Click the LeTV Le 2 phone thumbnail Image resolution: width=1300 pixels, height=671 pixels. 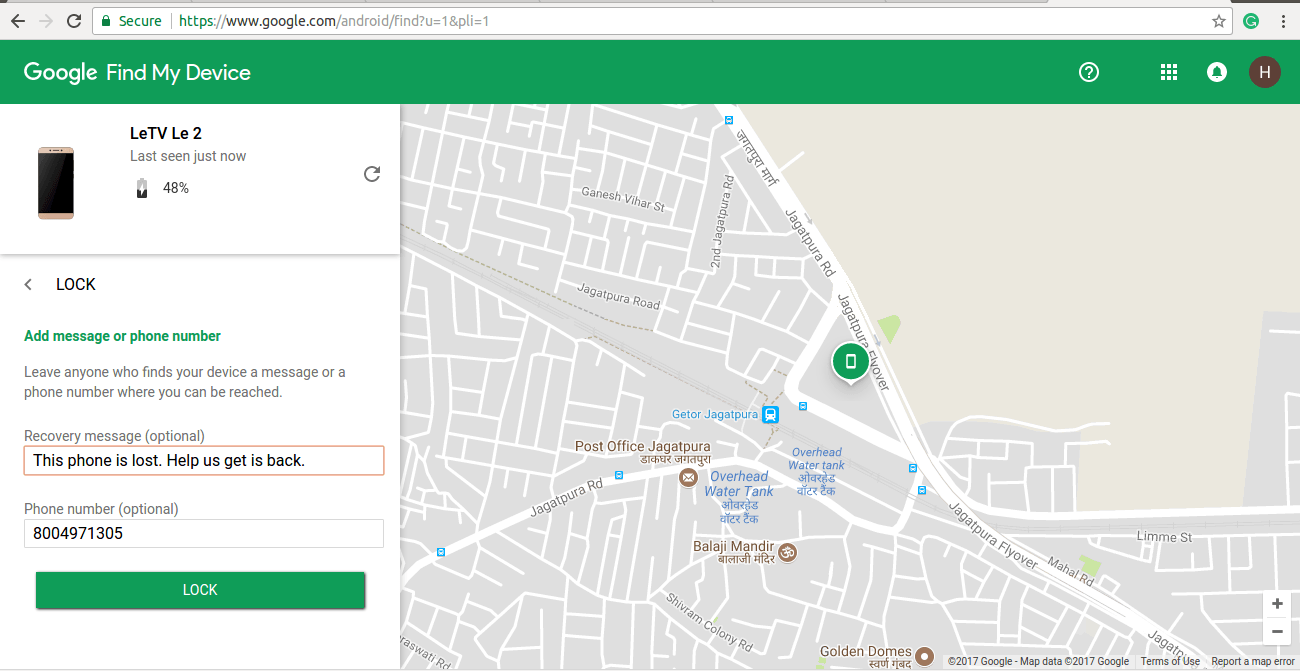(56, 182)
